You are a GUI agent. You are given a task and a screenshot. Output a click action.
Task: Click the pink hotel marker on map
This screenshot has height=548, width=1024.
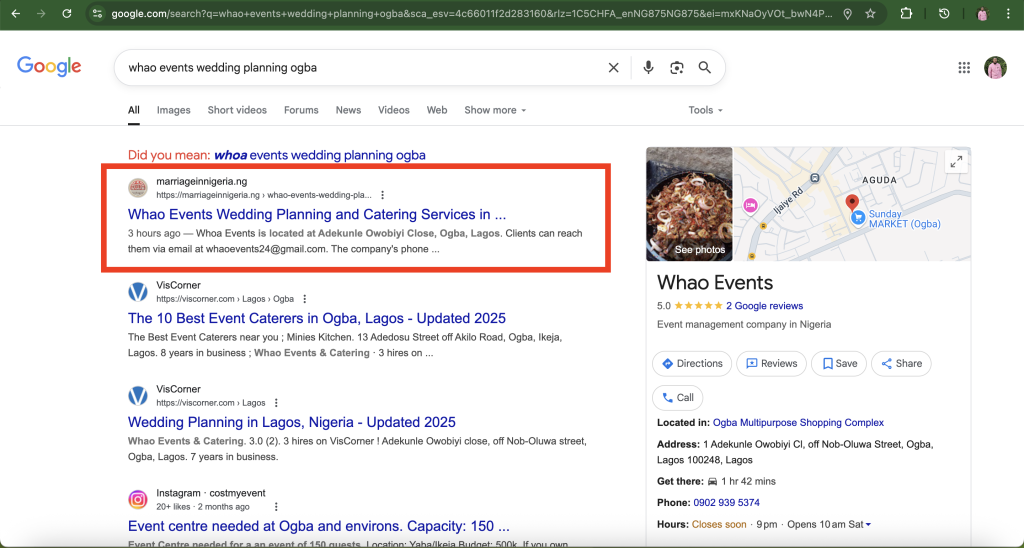pos(750,206)
